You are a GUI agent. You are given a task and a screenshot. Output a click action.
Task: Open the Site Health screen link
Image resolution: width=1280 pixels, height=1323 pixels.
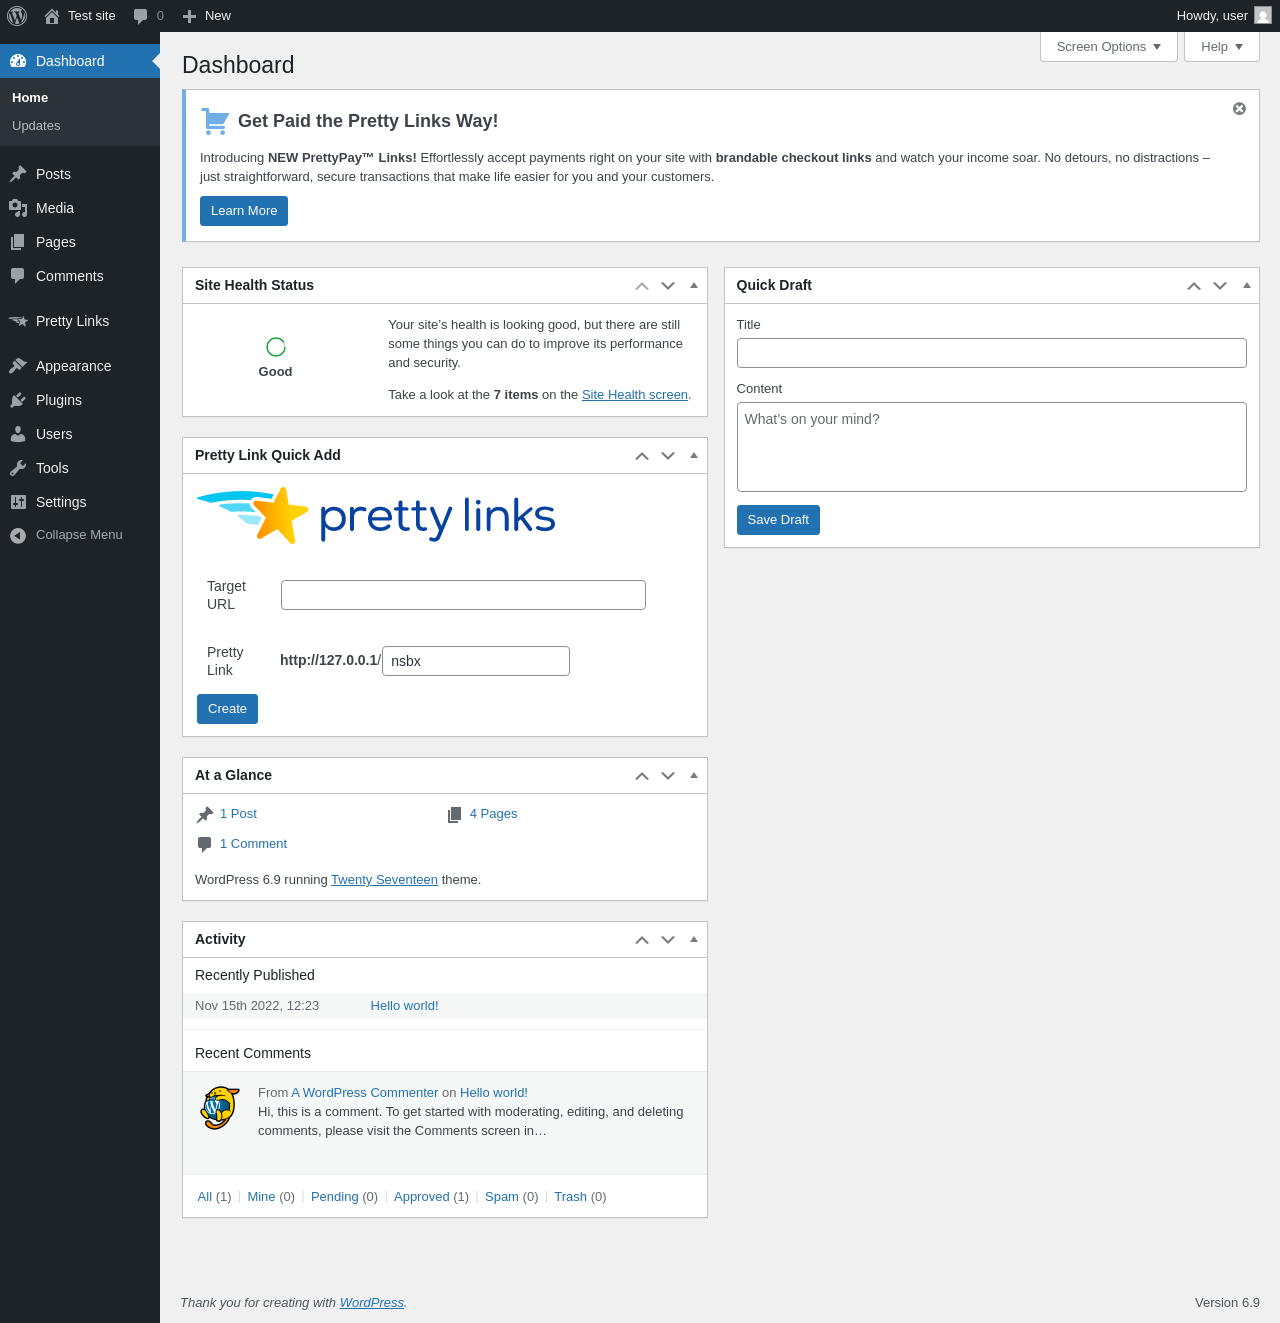coord(634,395)
